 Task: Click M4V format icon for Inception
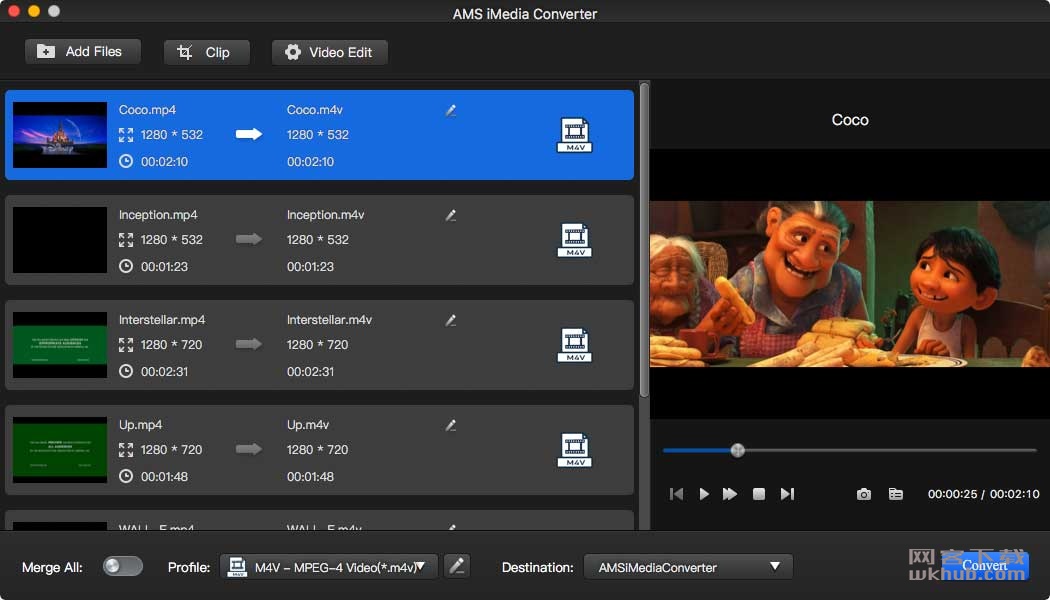tap(575, 240)
